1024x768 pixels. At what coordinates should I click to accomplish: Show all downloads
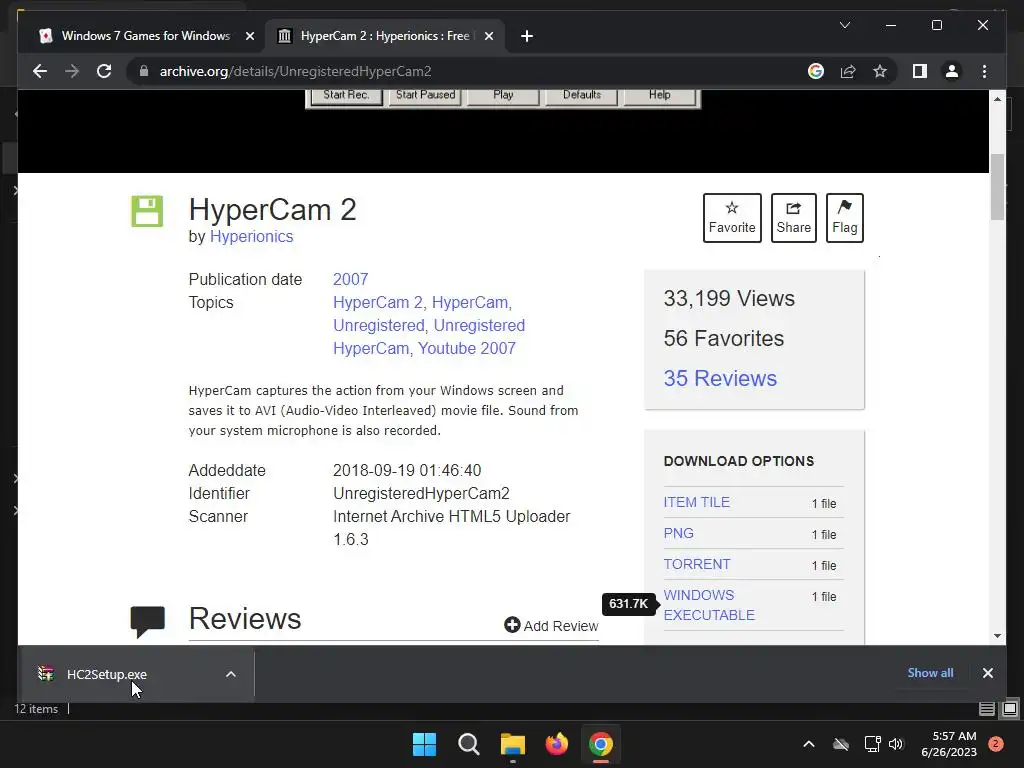pos(930,673)
